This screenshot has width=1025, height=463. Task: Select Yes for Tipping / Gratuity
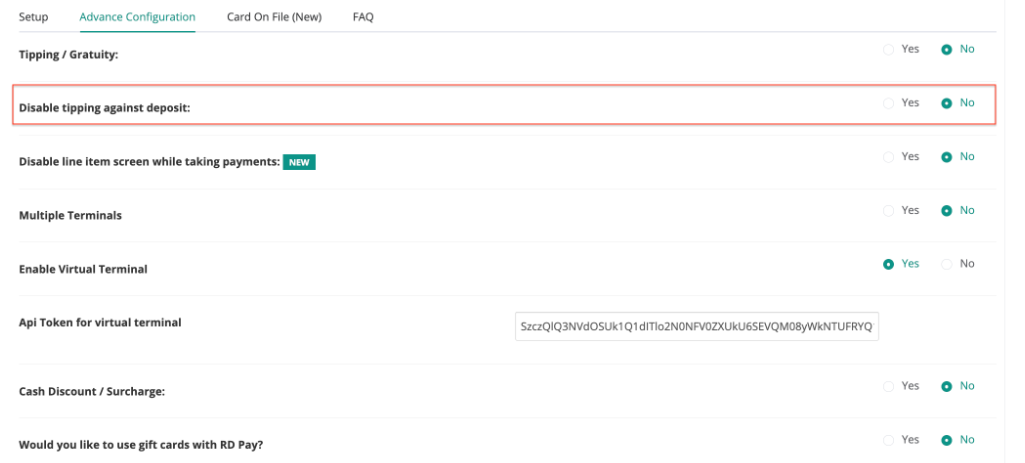(x=889, y=49)
